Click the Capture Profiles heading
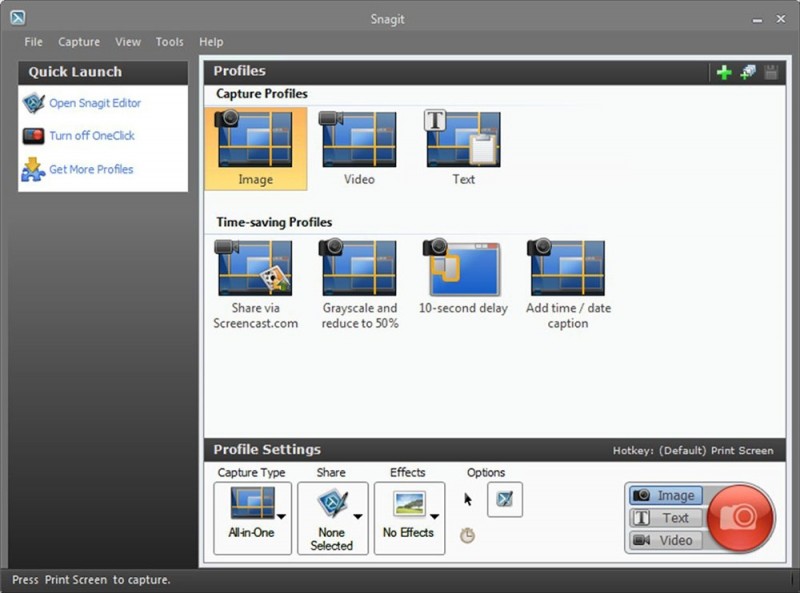 pyautogui.click(x=262, y=93)
